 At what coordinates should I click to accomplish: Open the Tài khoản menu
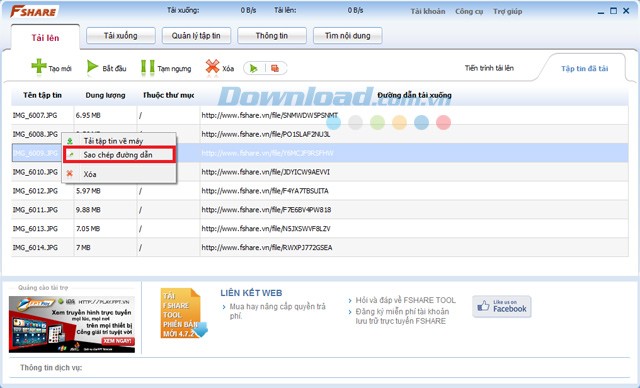point(428,11)
